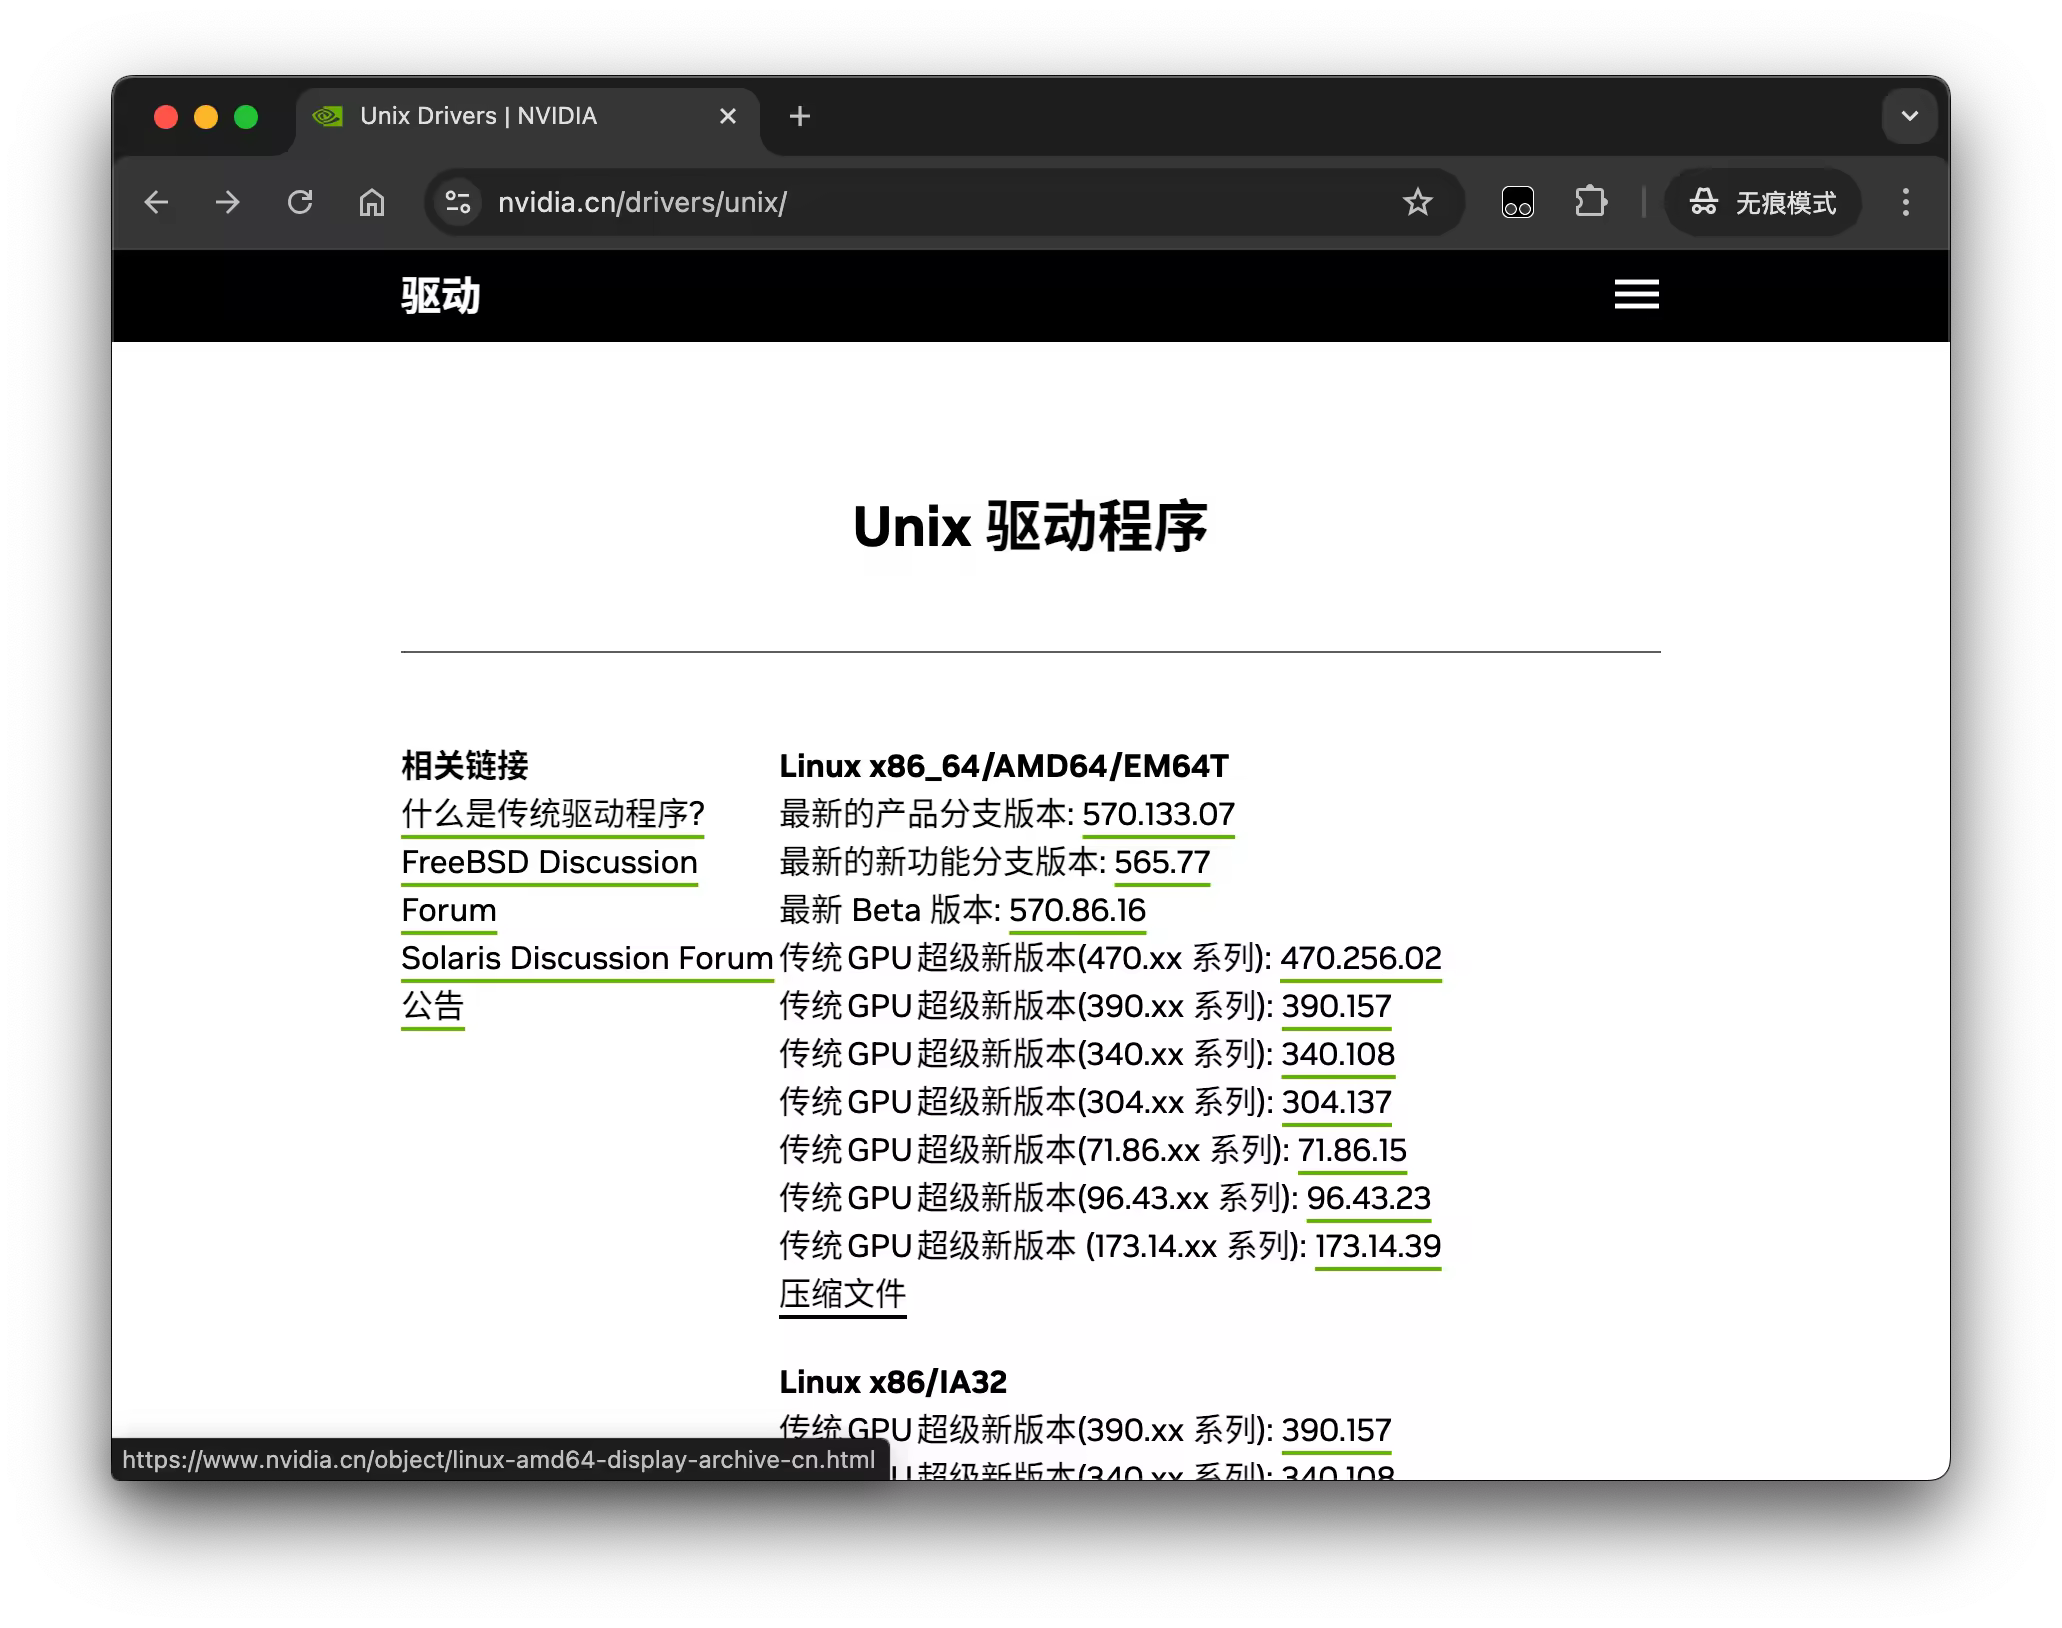View site information icon in address bar
2062x1628 pixels.
pos(458,203)
